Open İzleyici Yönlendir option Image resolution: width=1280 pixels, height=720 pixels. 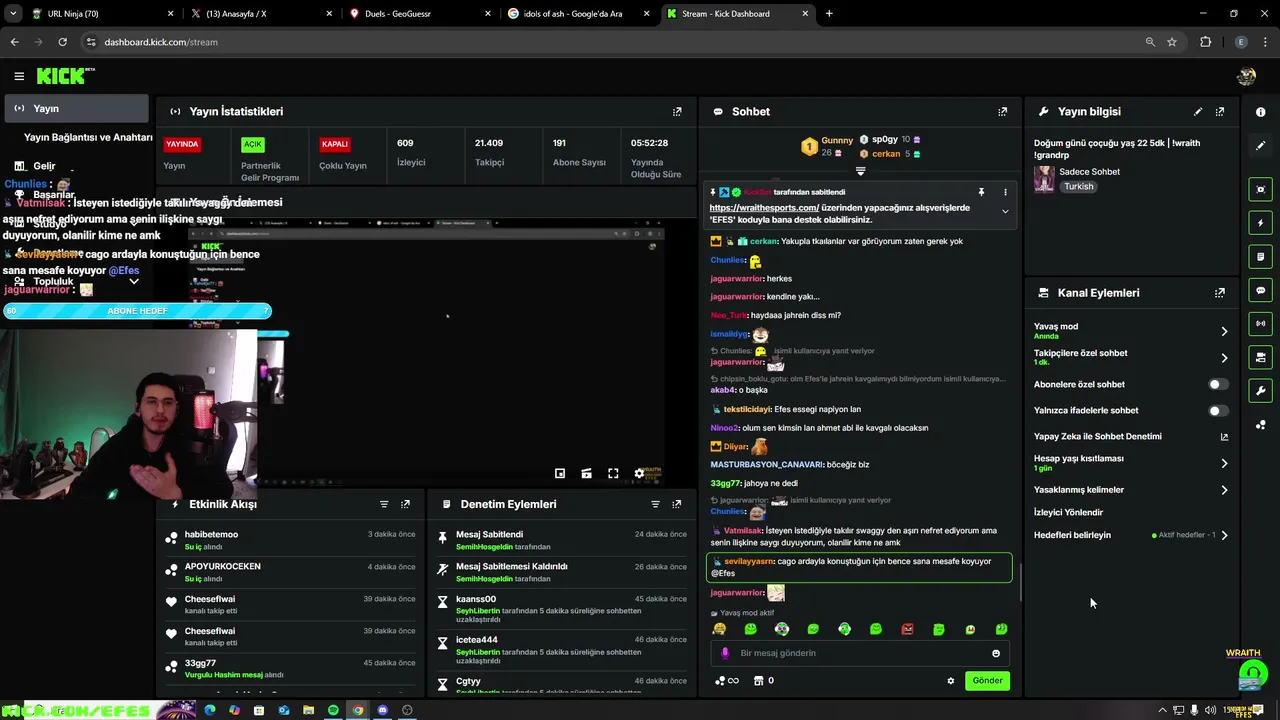point(1068,512)
